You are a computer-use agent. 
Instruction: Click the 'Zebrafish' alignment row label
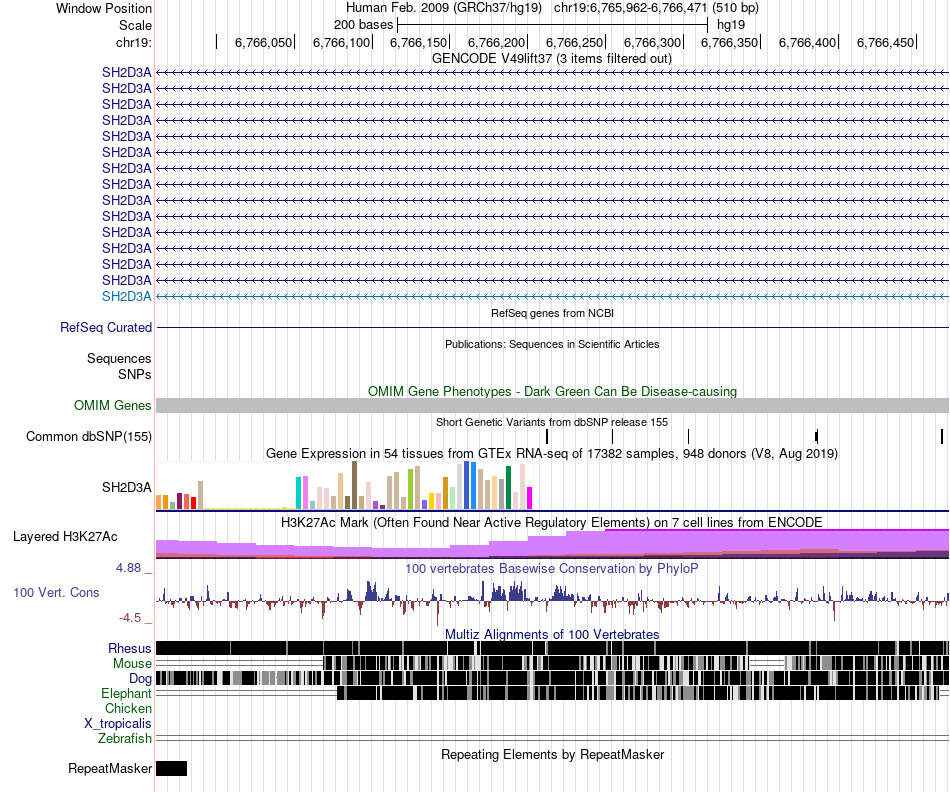125,738
